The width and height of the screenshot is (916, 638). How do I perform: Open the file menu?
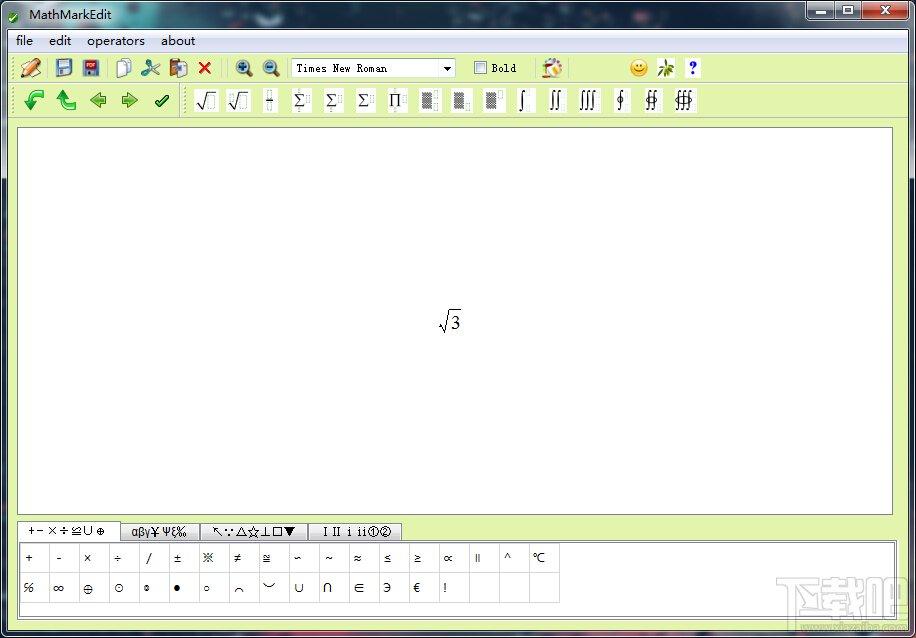[x=25, y=41]
